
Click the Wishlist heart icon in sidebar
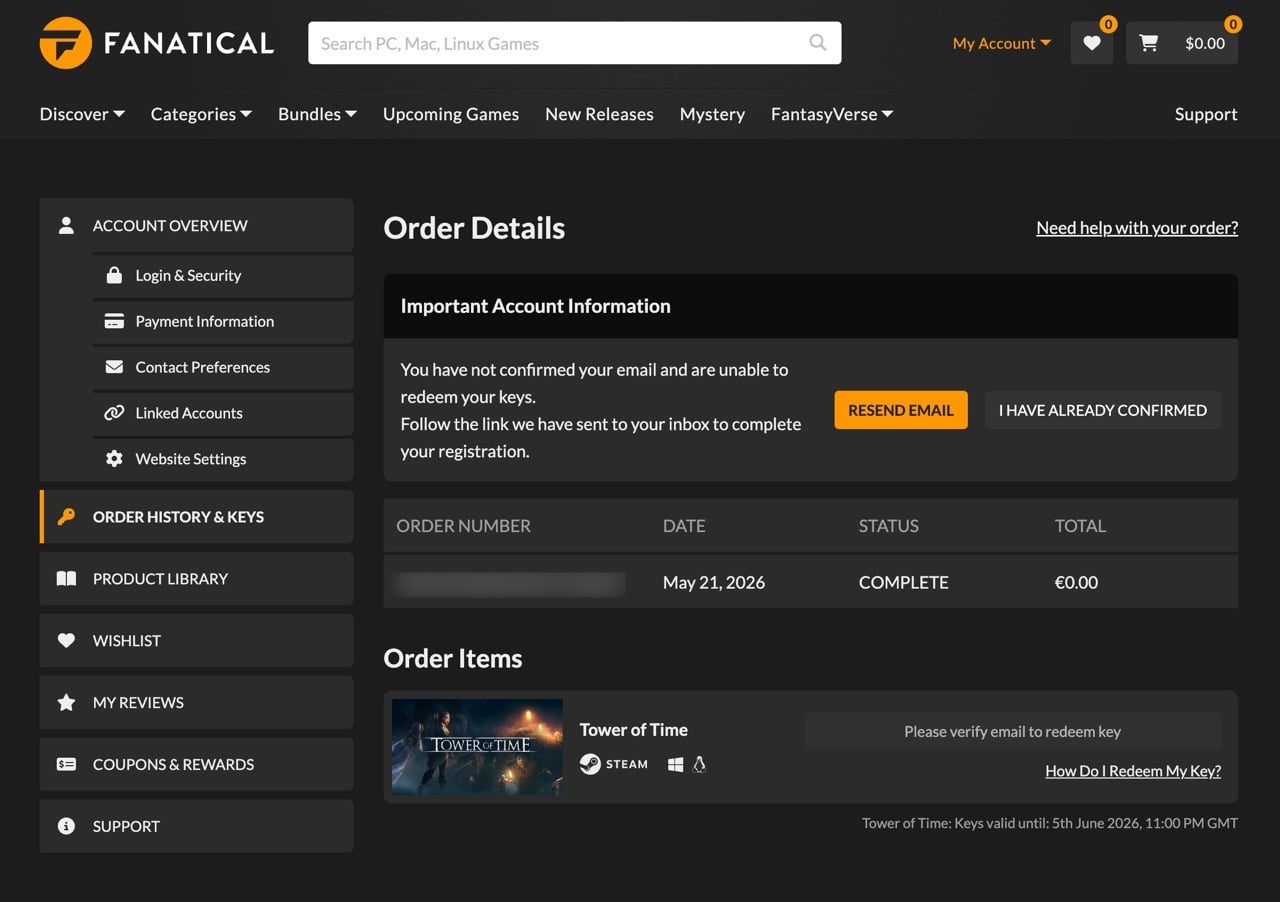(x=66, y=641)
